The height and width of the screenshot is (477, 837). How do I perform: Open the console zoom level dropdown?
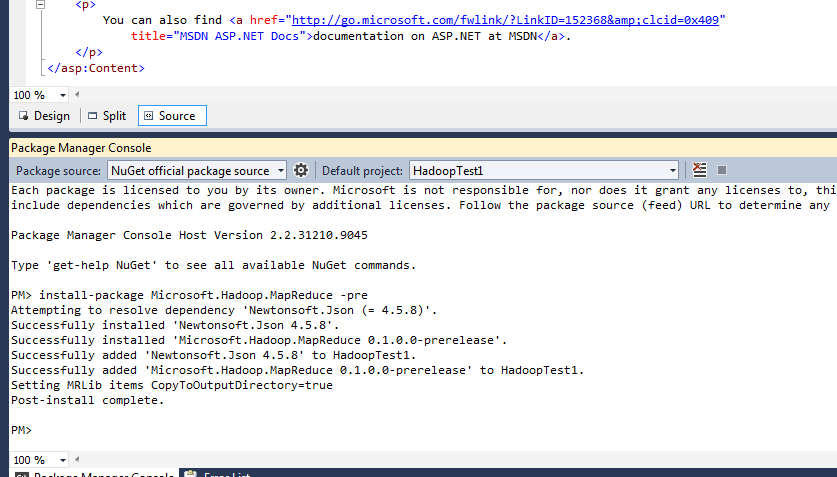point(63,460)
